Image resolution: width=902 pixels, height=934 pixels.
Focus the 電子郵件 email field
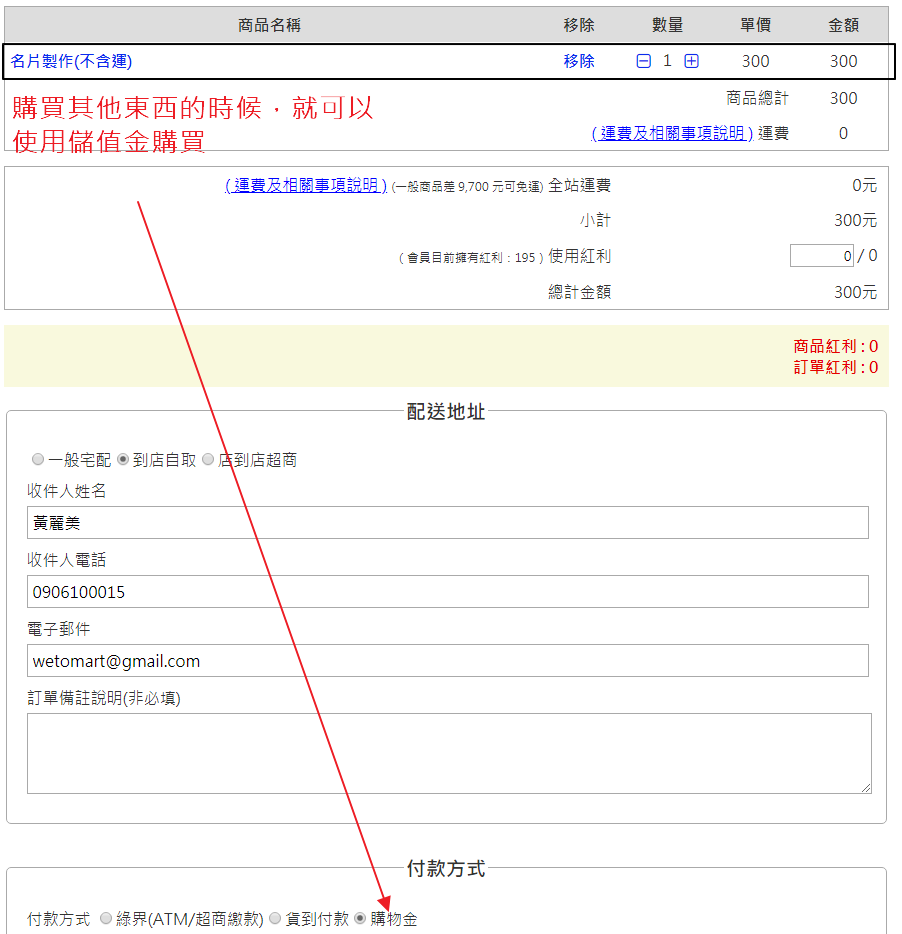click(x=447, y=661)
